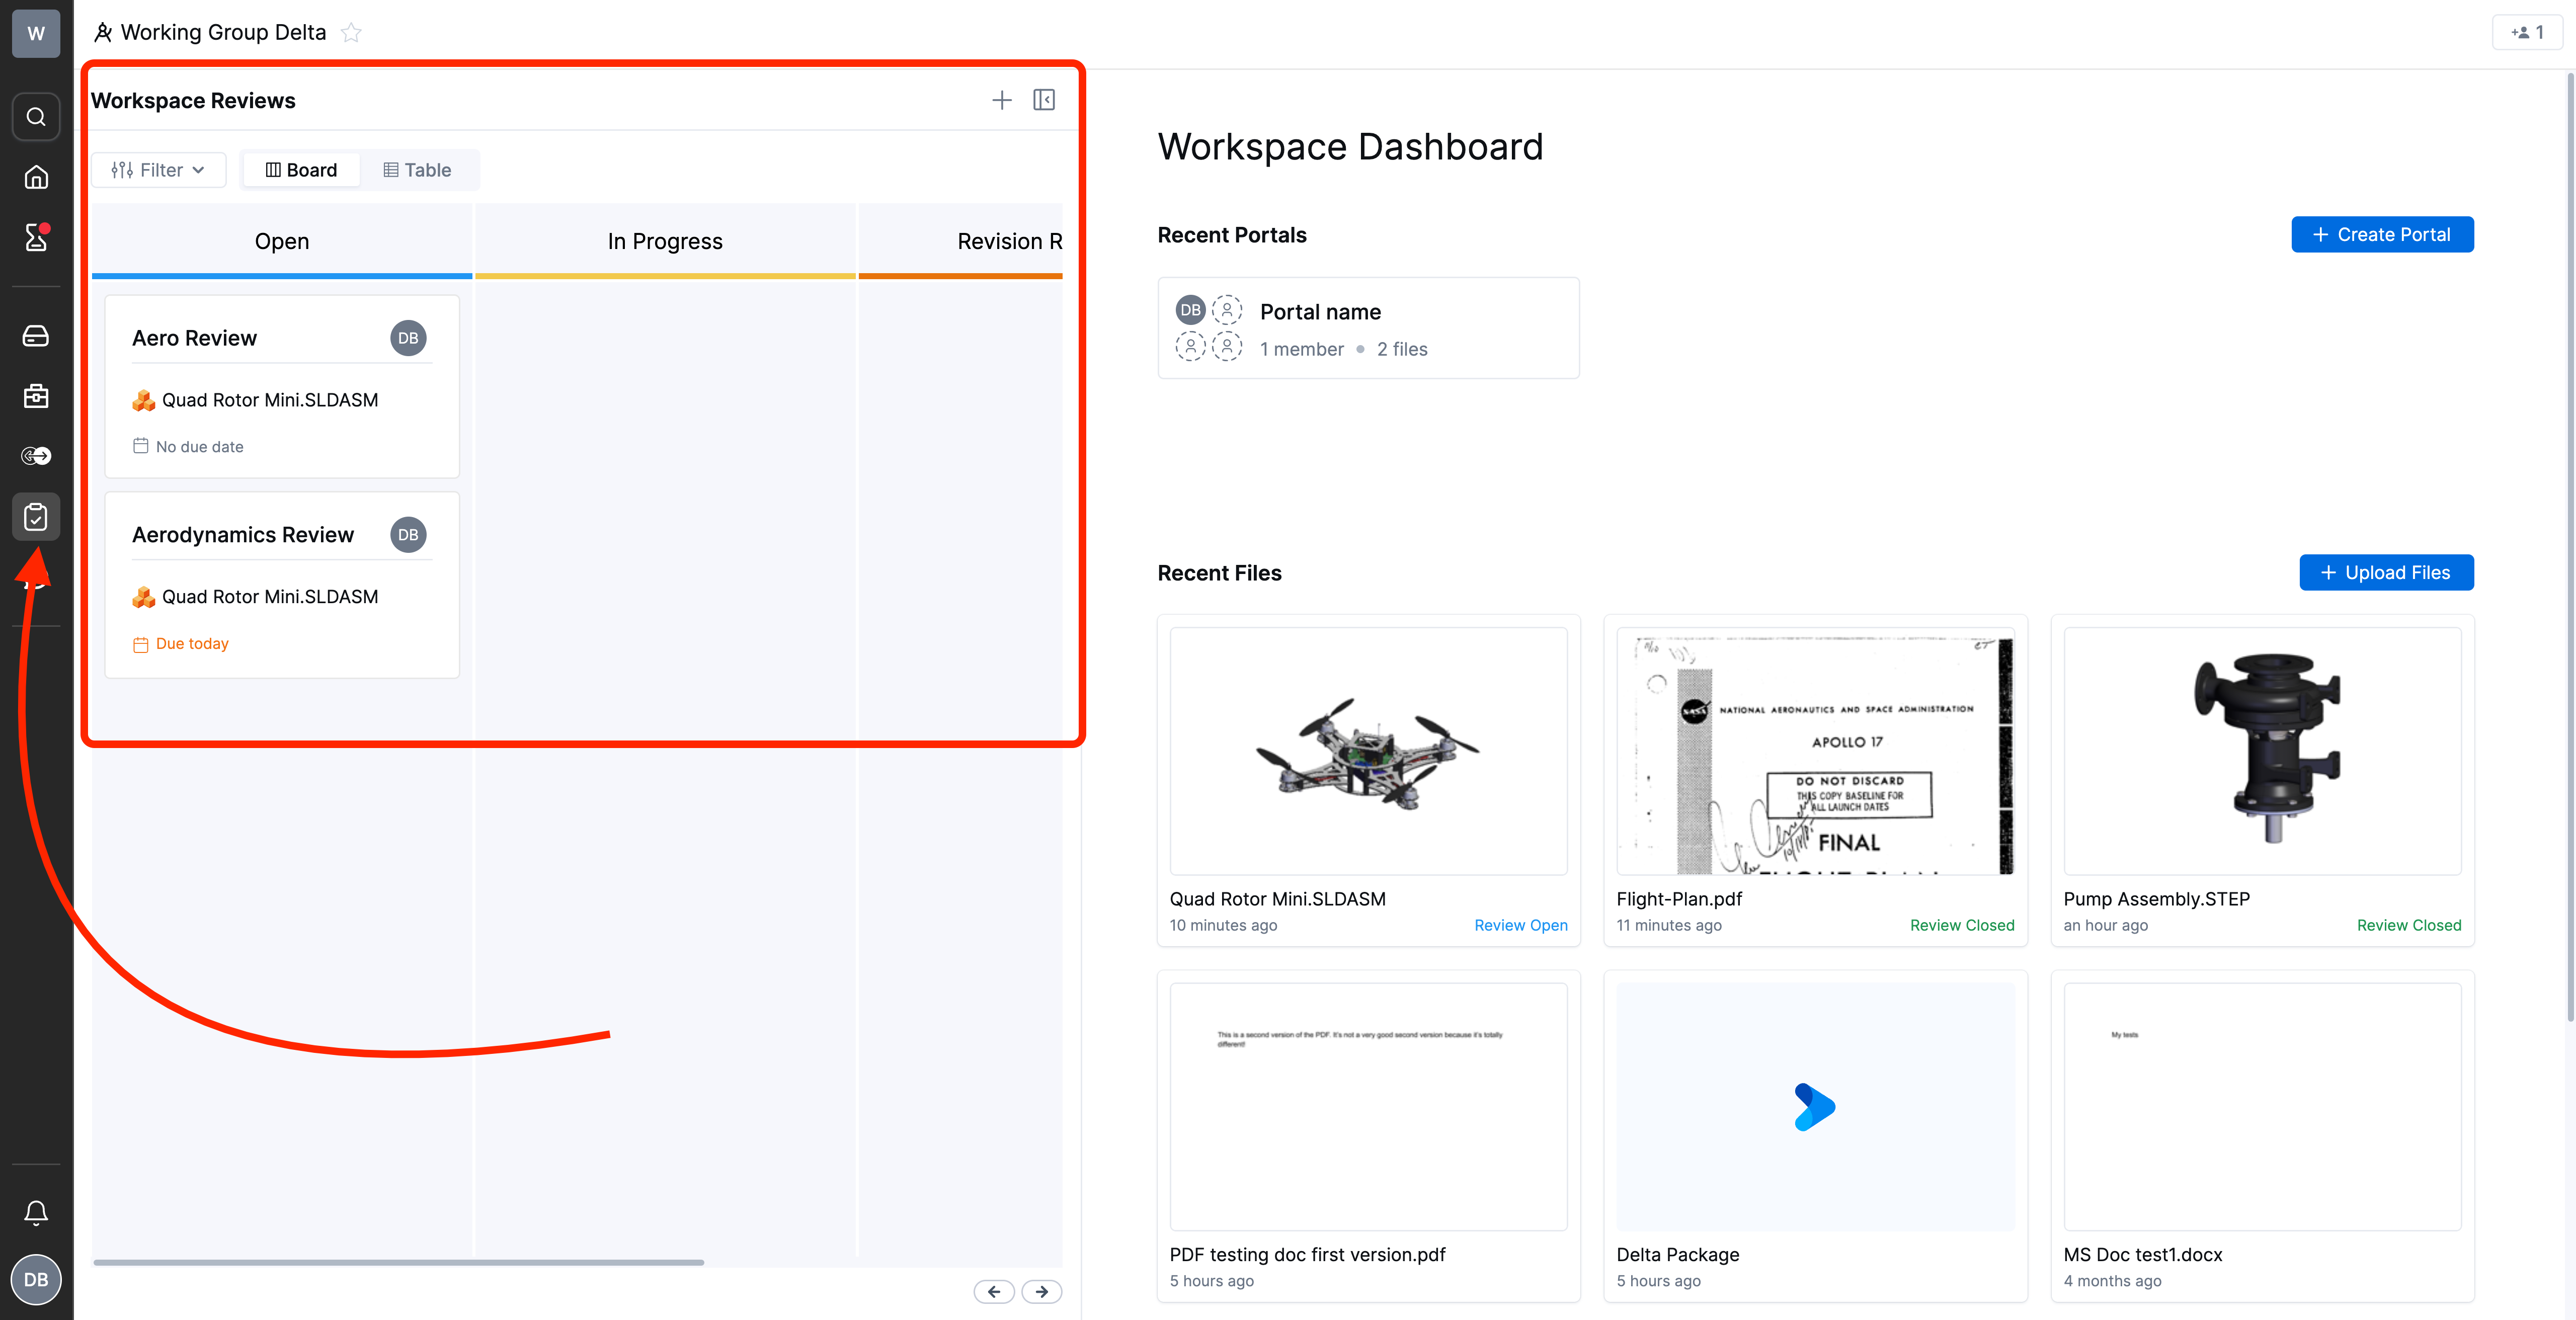The height and width of the screenshot is (1320, 2576).
Task: Click the assembly file icon in Aero Review card
Action: (144, 400)
